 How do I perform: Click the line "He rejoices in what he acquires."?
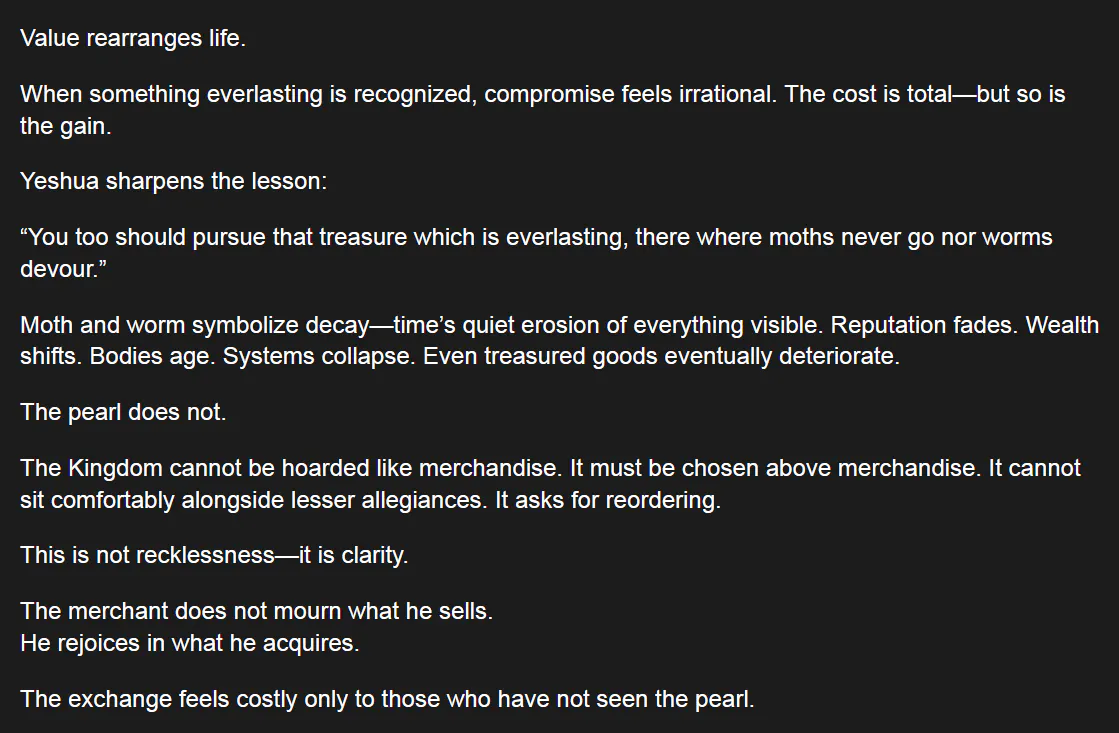[x=190, y=642]
